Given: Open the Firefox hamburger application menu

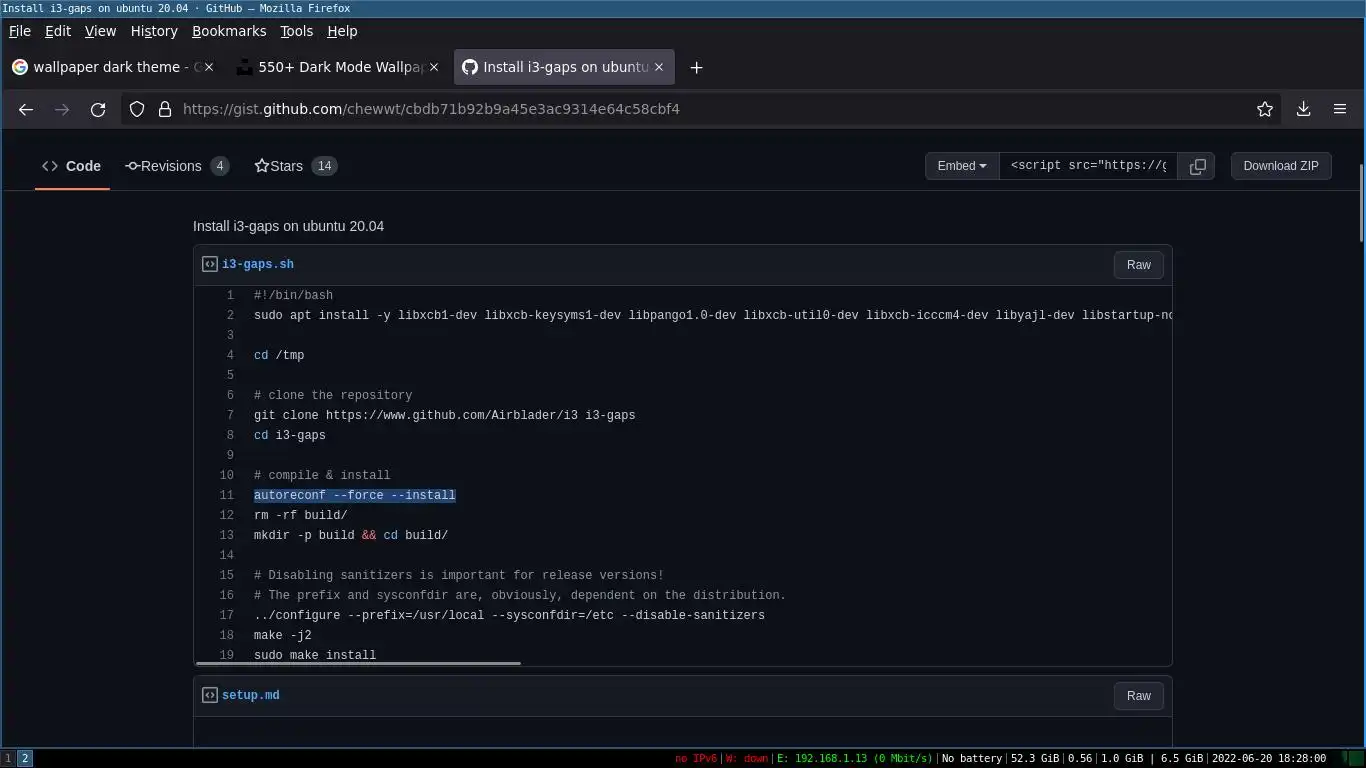Looking at the screenshot, I should point(1340,109).
